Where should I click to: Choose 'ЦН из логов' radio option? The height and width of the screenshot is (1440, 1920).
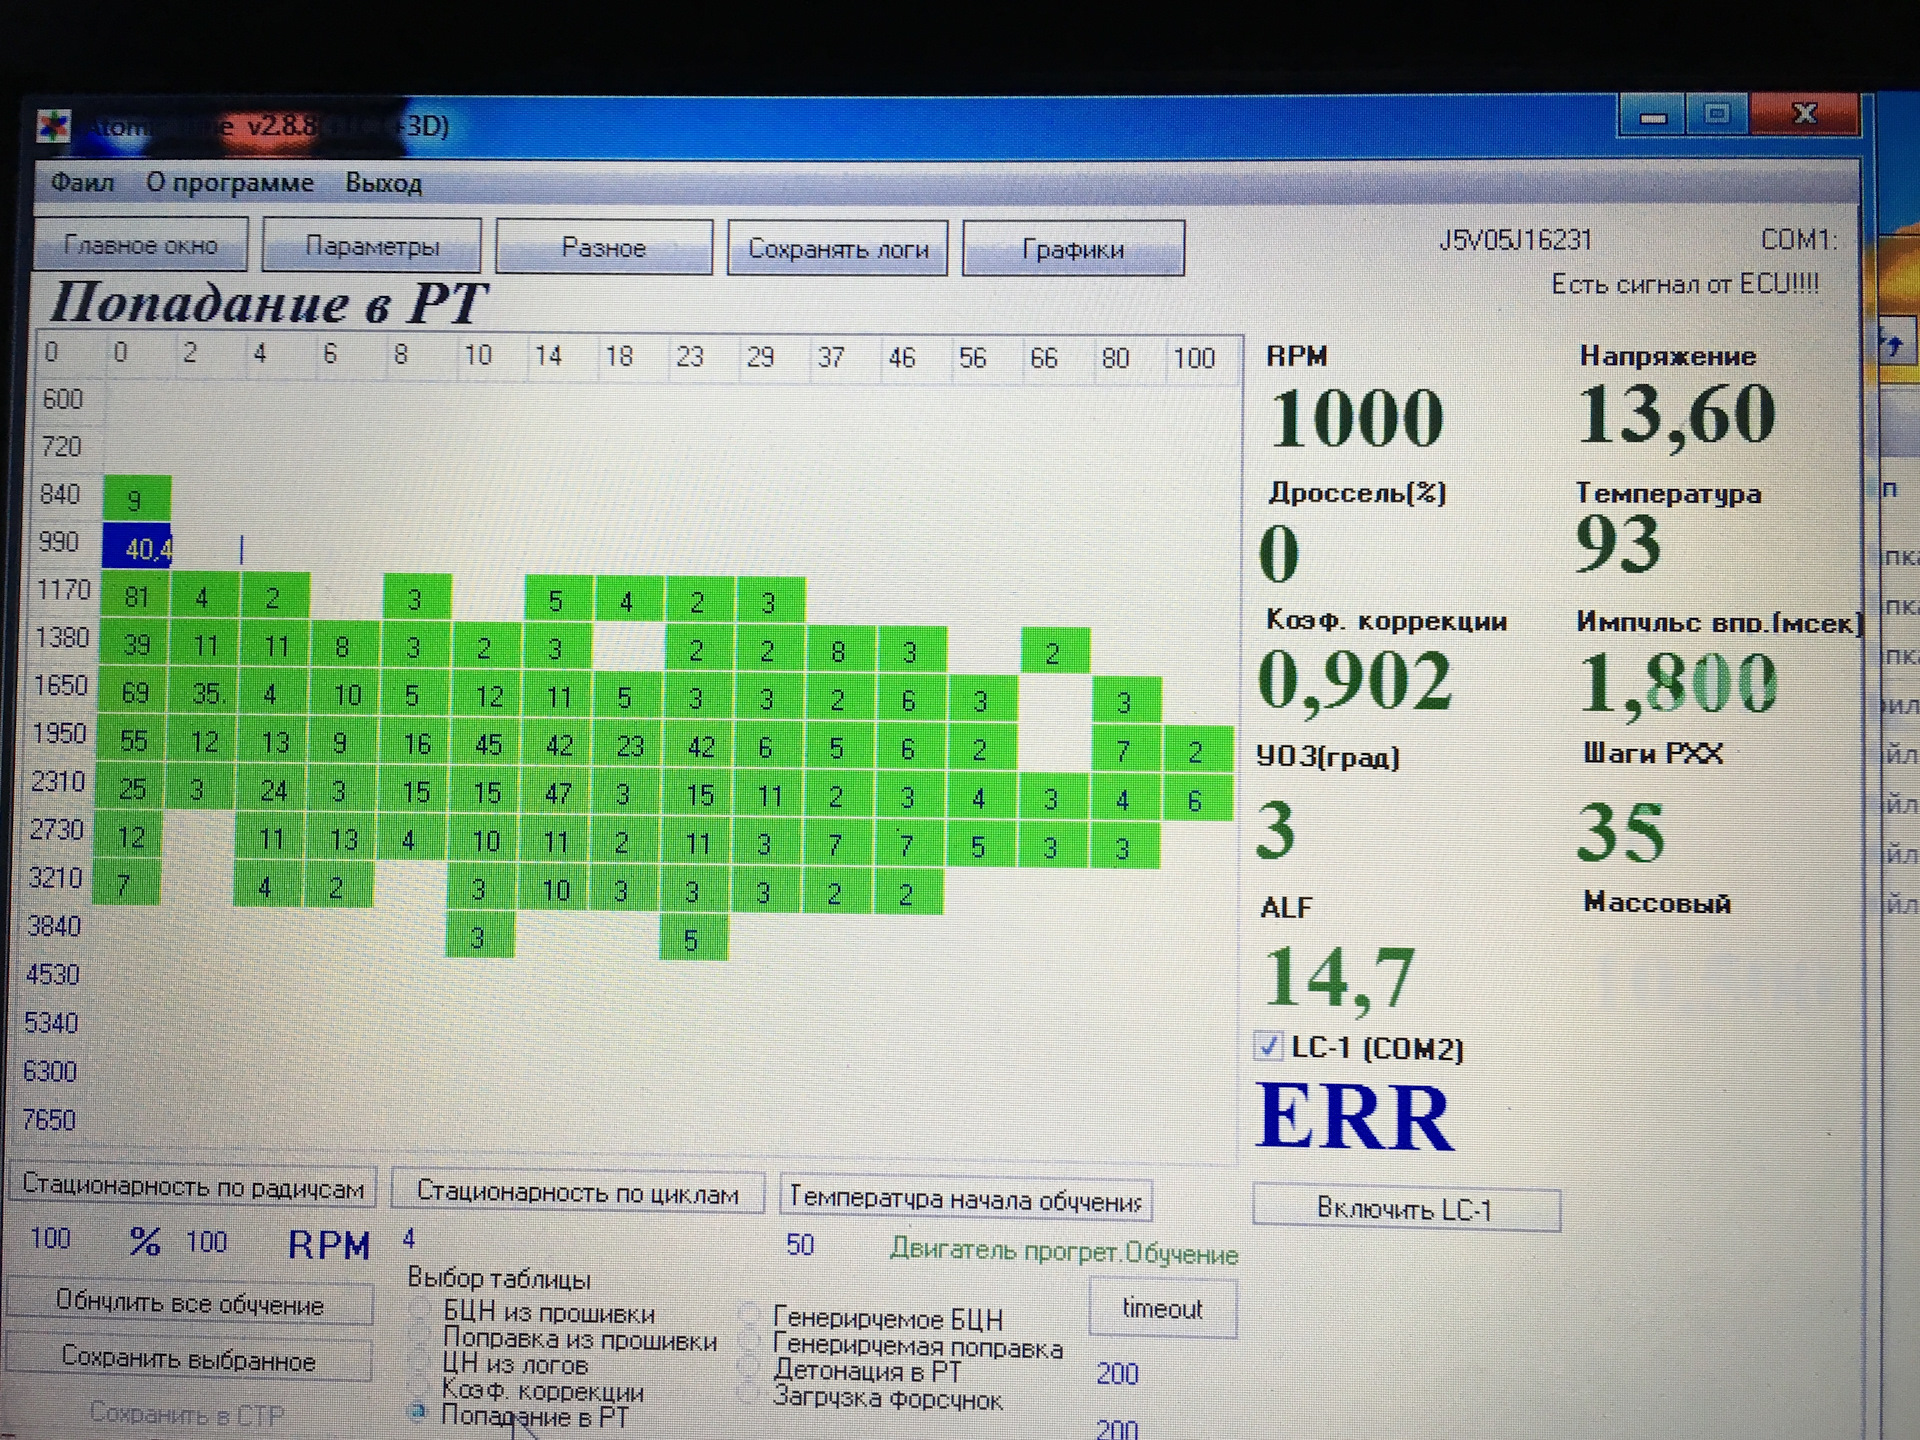point(421,1361)
